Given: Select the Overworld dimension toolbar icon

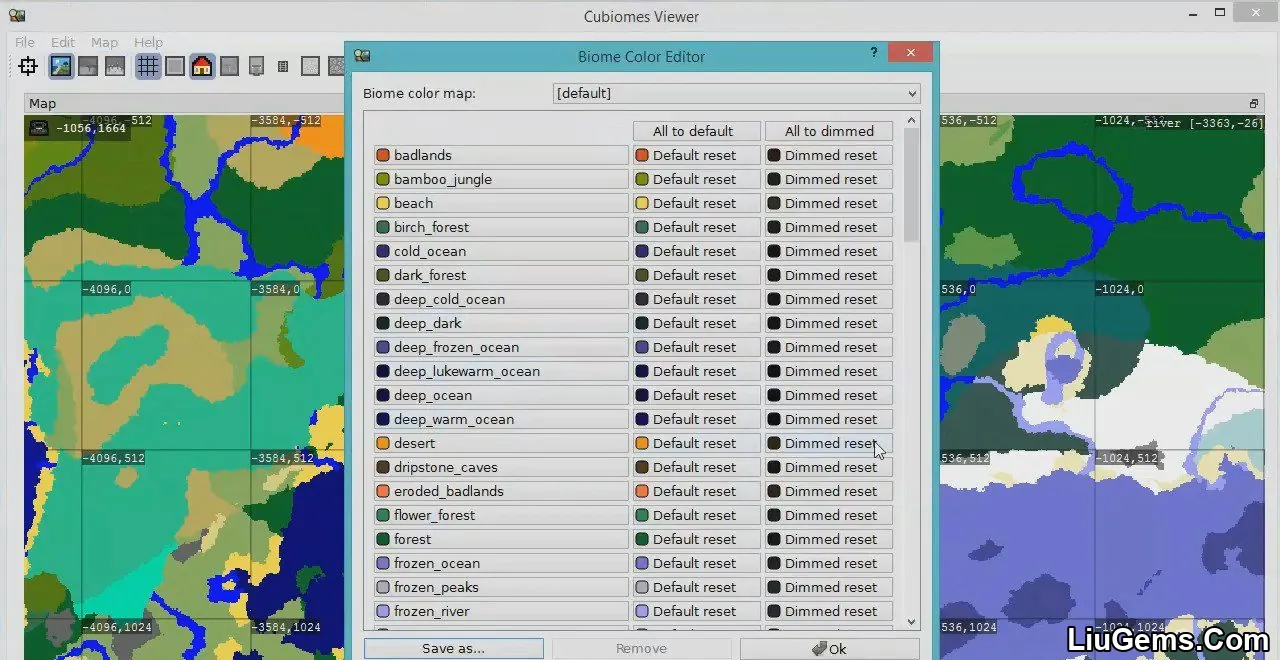Looking at the screenshot, I should point(61,67).
